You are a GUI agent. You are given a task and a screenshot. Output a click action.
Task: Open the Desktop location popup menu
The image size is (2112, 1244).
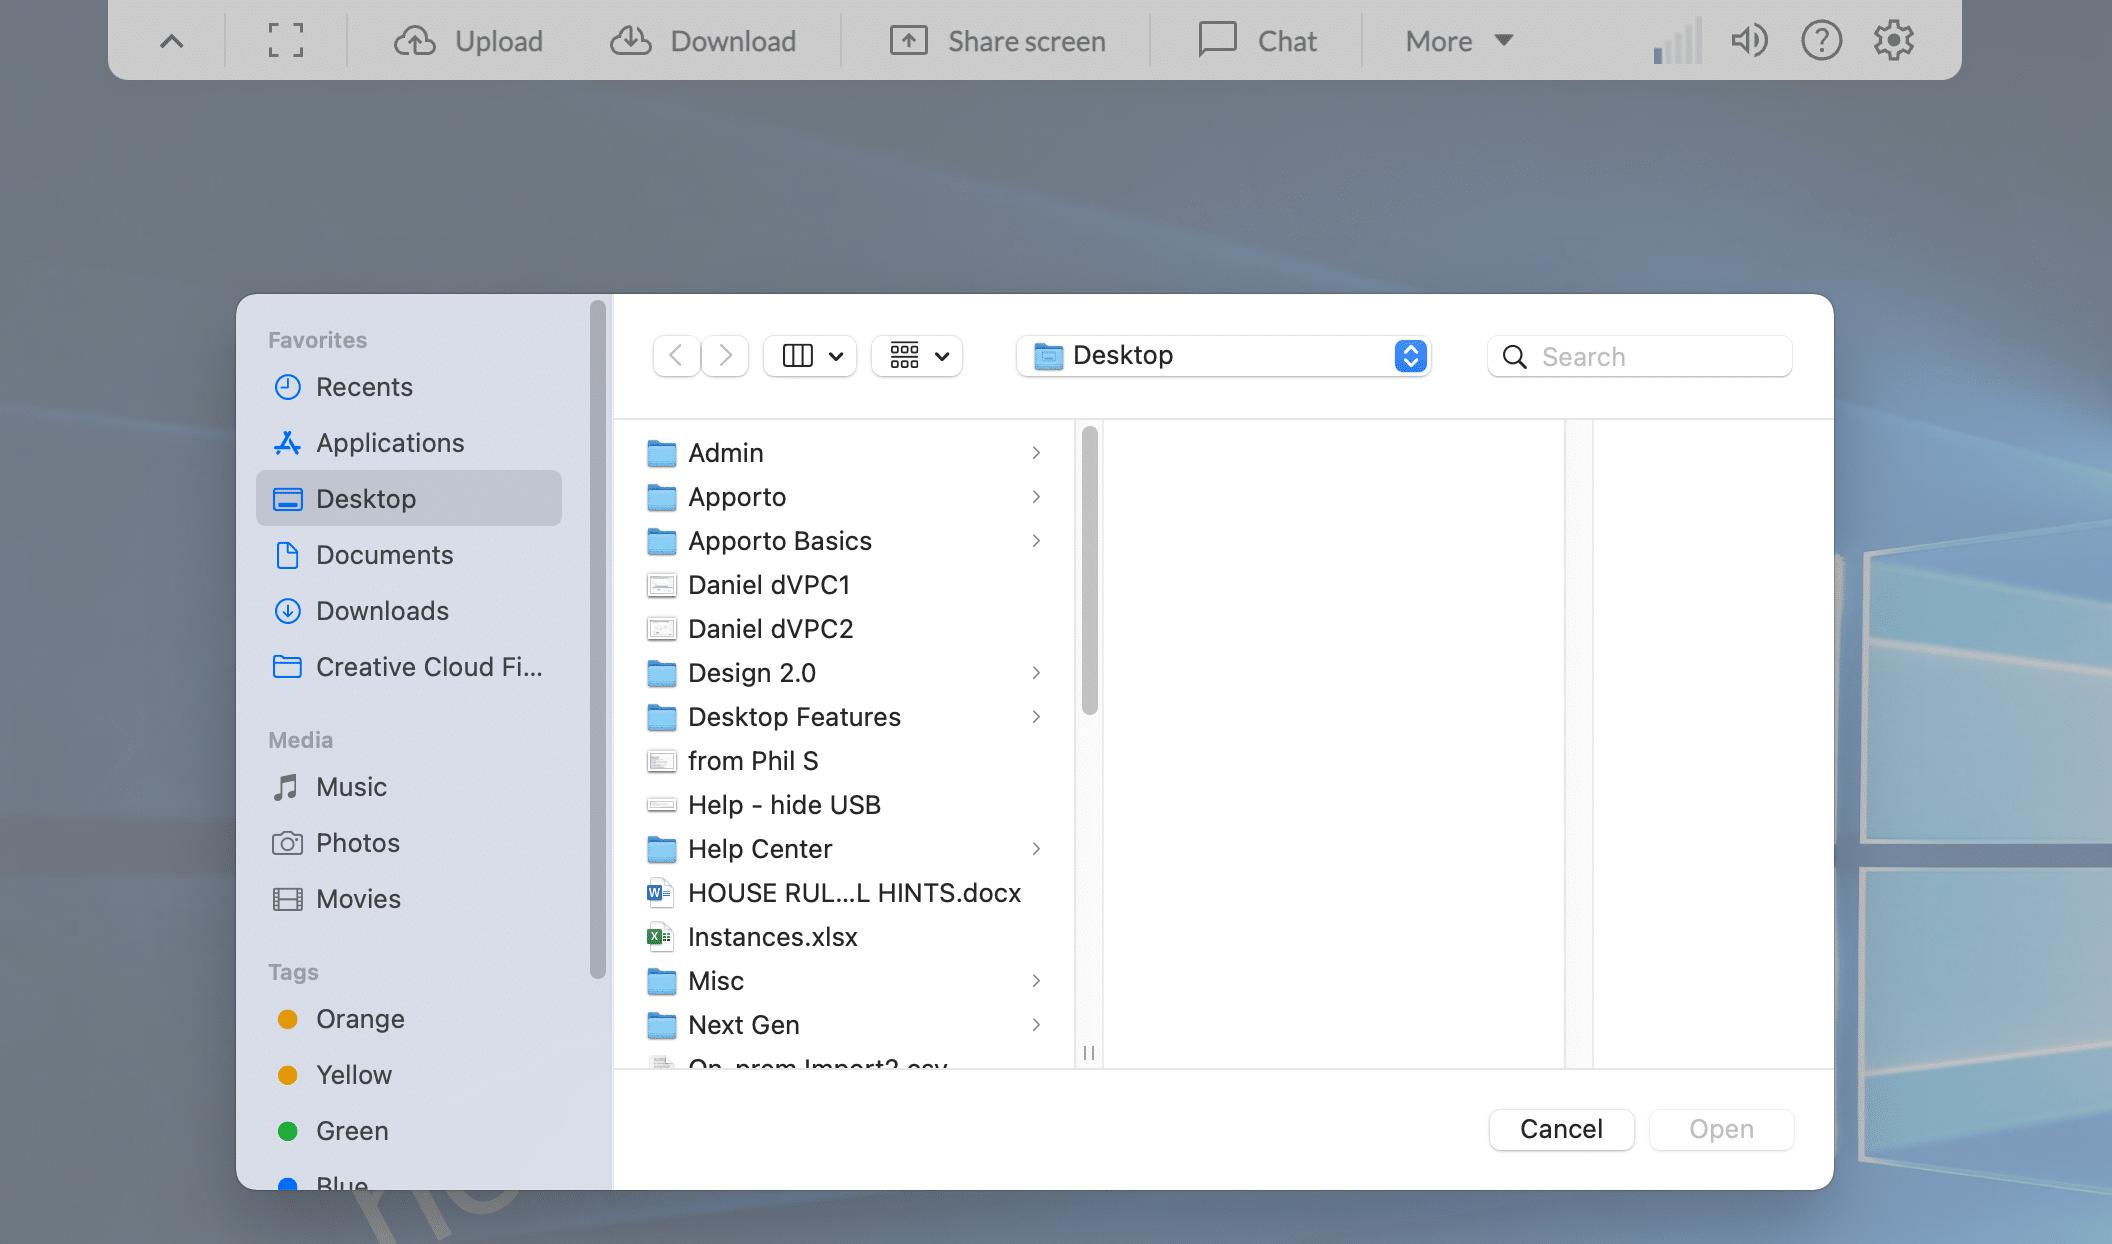coord(1223,356)
